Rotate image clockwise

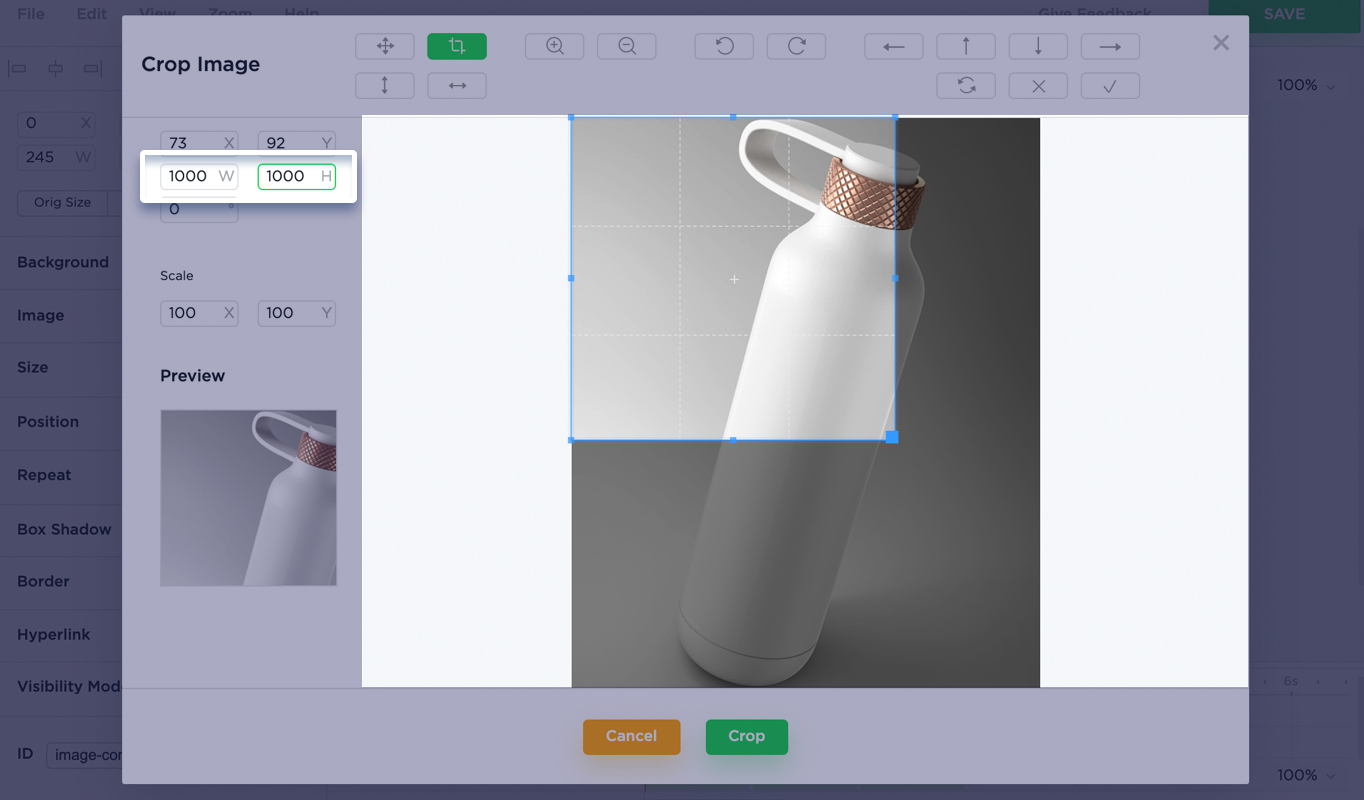[x=796, y=46]
